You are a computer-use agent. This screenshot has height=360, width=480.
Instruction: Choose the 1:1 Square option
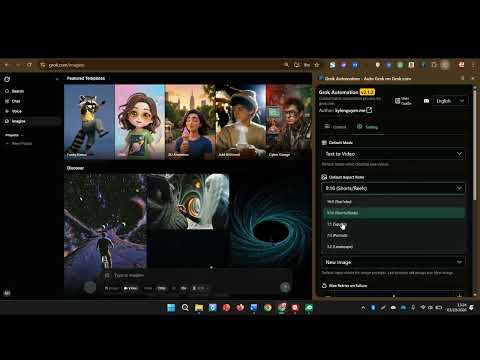click(x=394, y=224)
